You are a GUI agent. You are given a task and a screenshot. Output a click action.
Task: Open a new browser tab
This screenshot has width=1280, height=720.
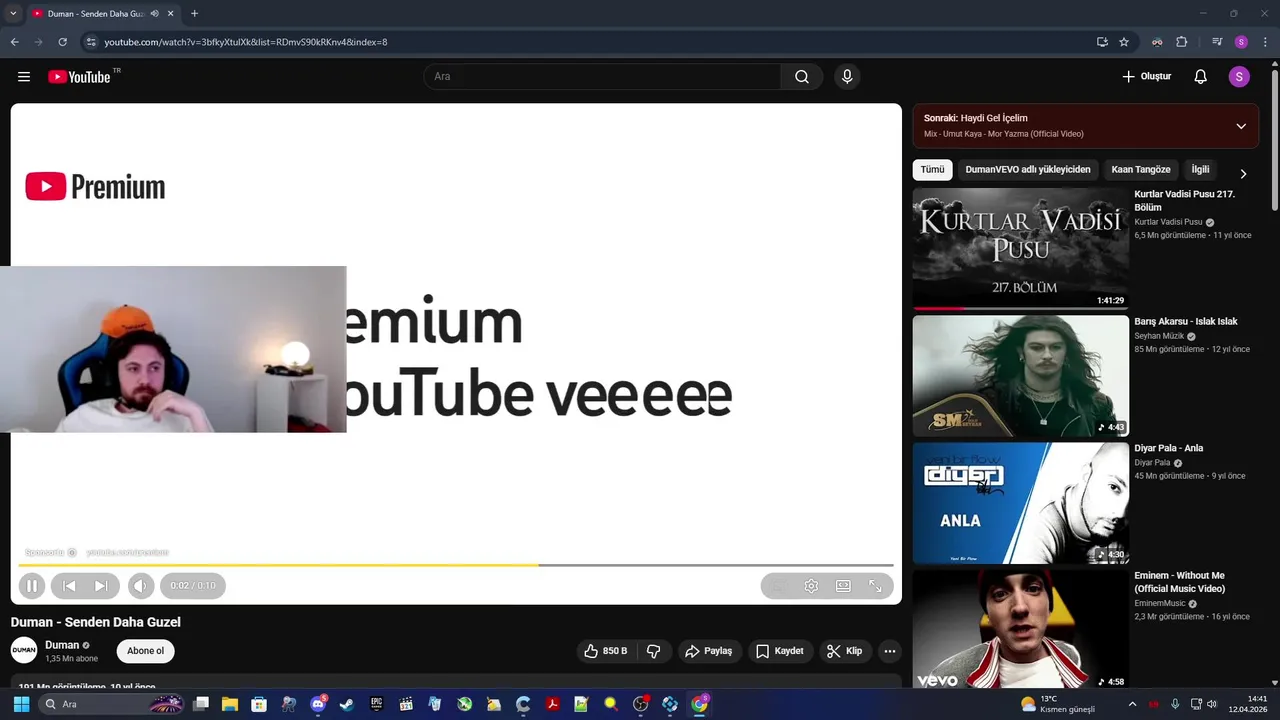coord(194,13)
